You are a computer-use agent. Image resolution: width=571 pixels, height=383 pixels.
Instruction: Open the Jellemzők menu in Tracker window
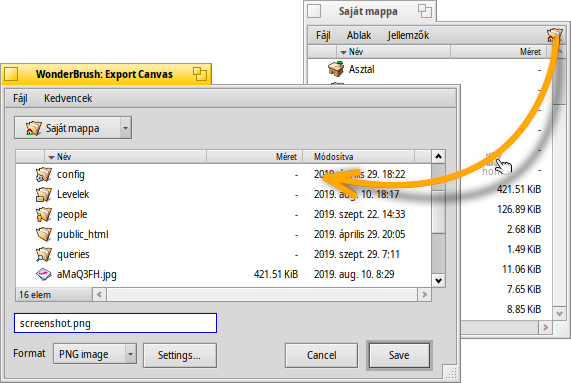pyautogui.click(x=408, y=35)
